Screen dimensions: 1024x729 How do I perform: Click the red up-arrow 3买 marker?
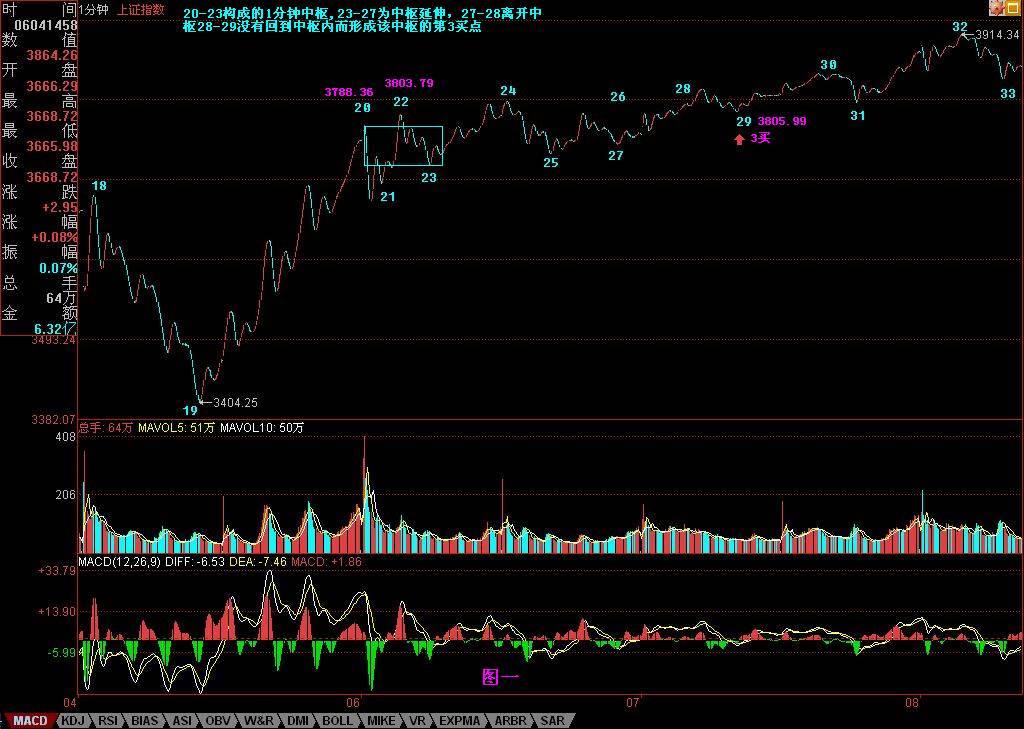740,139
